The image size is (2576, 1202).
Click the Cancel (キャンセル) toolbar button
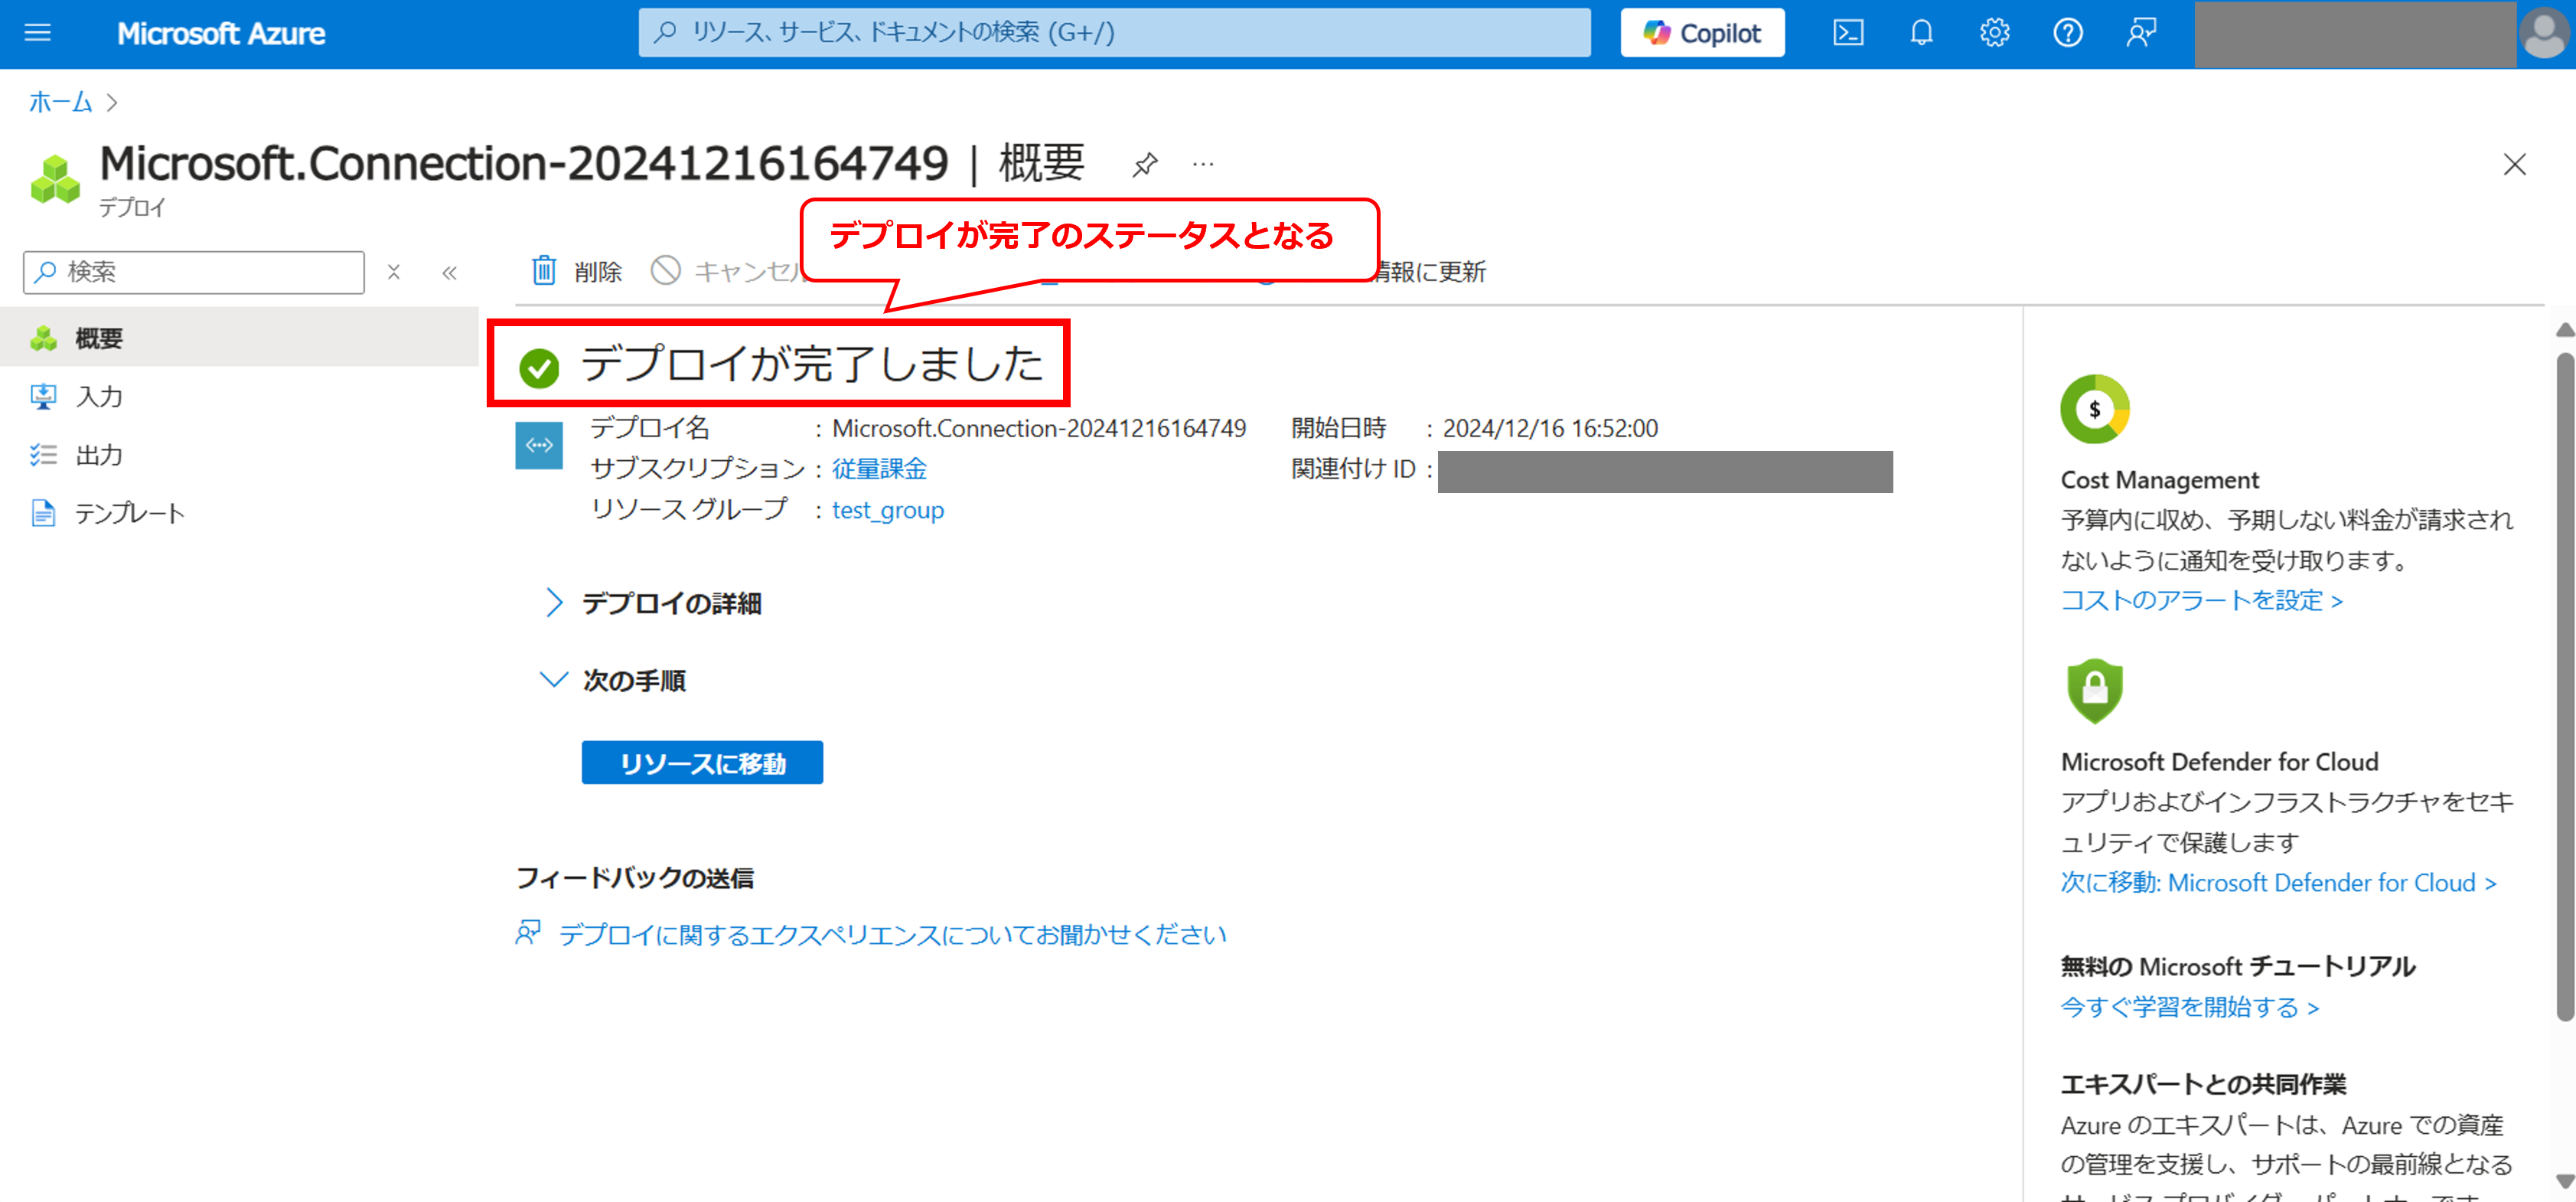(729, 271)
